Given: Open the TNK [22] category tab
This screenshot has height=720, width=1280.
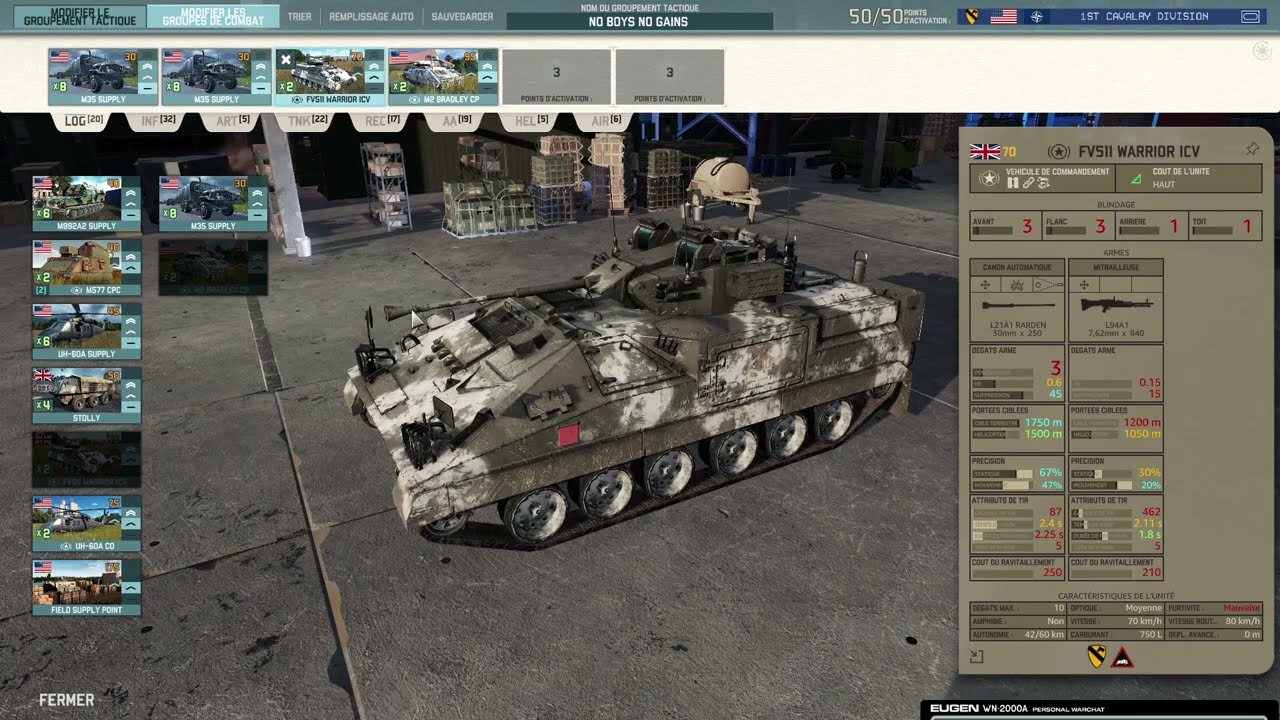Looking at the screenshot, I should point(307,121).
